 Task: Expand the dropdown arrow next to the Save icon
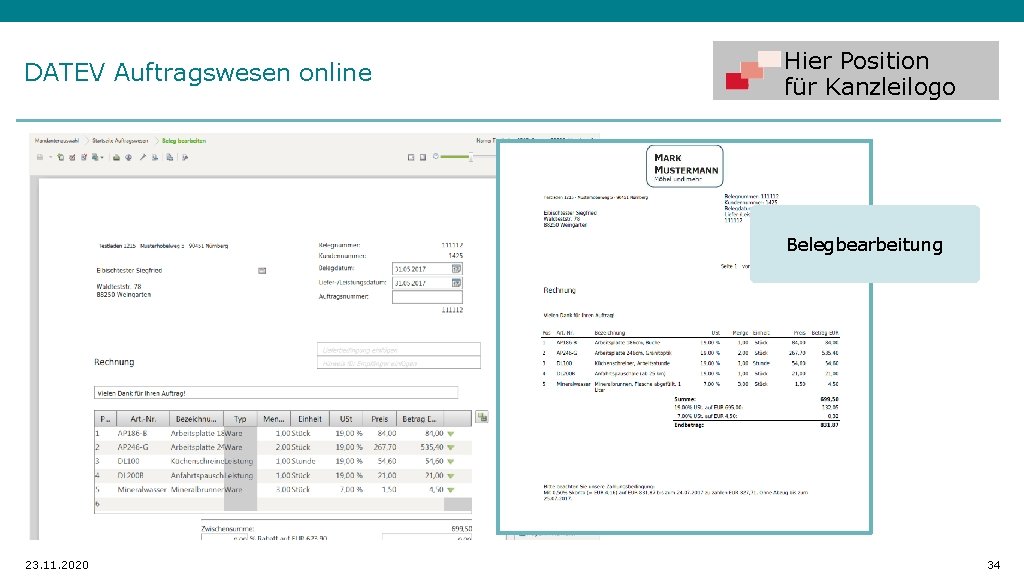click(x=50, y=157)
